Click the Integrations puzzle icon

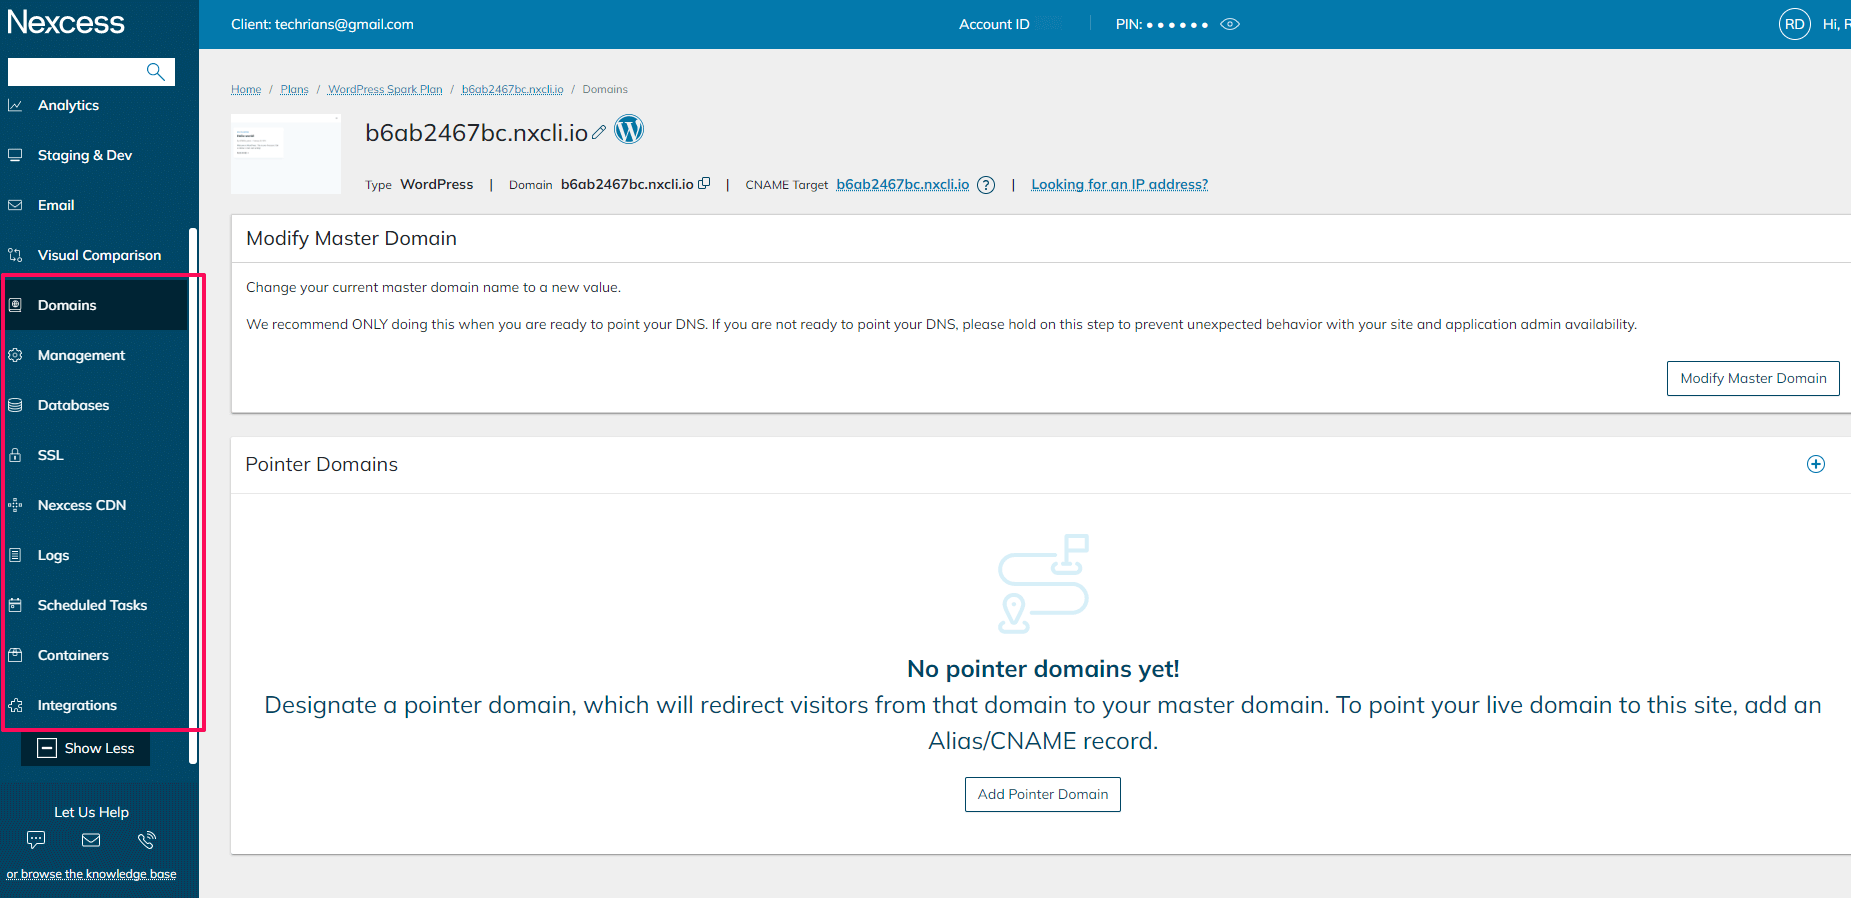(x=15, y=705)
